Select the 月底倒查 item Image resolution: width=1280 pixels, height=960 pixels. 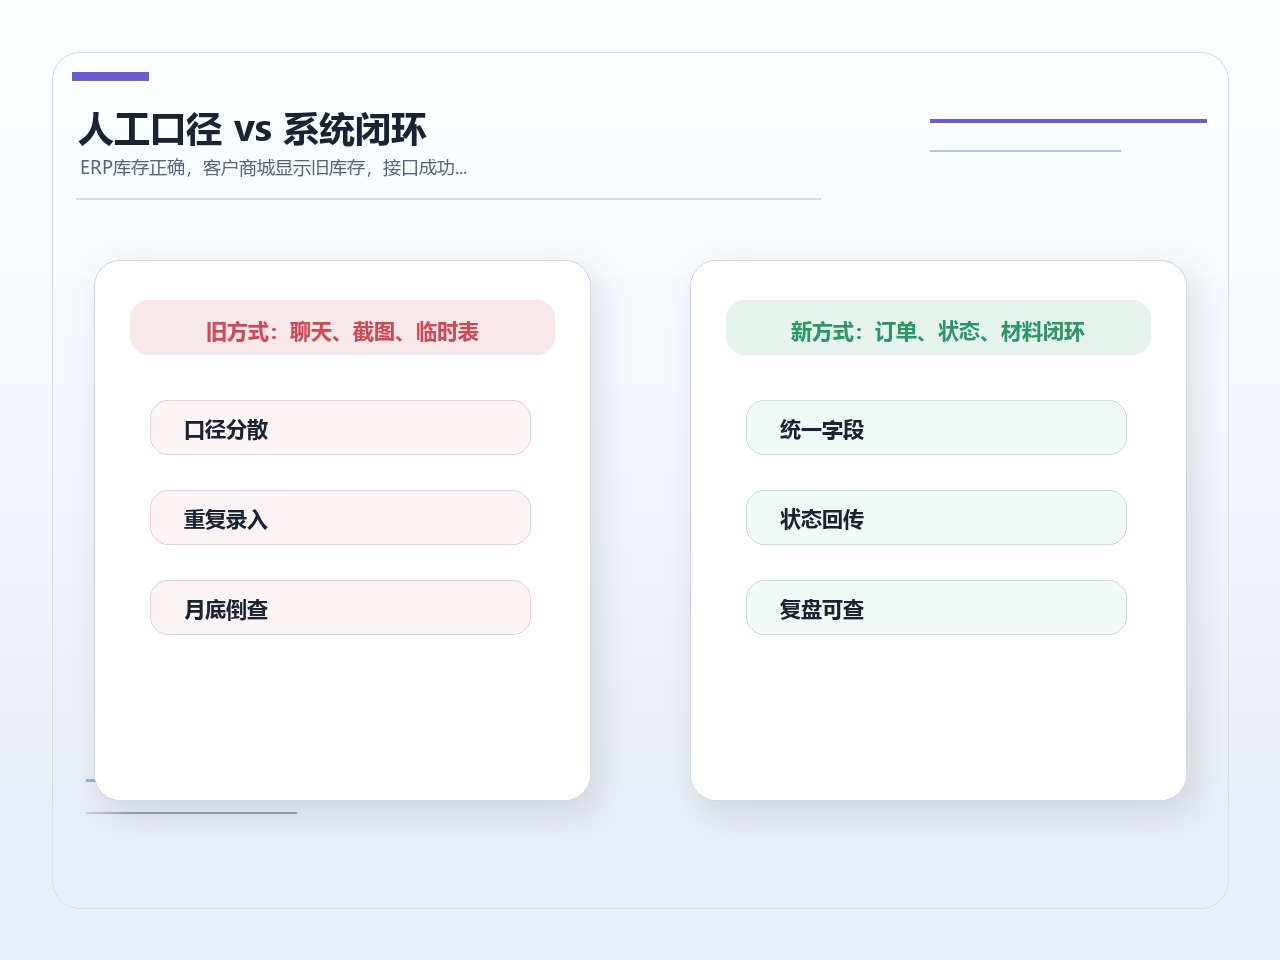[340, 608]
